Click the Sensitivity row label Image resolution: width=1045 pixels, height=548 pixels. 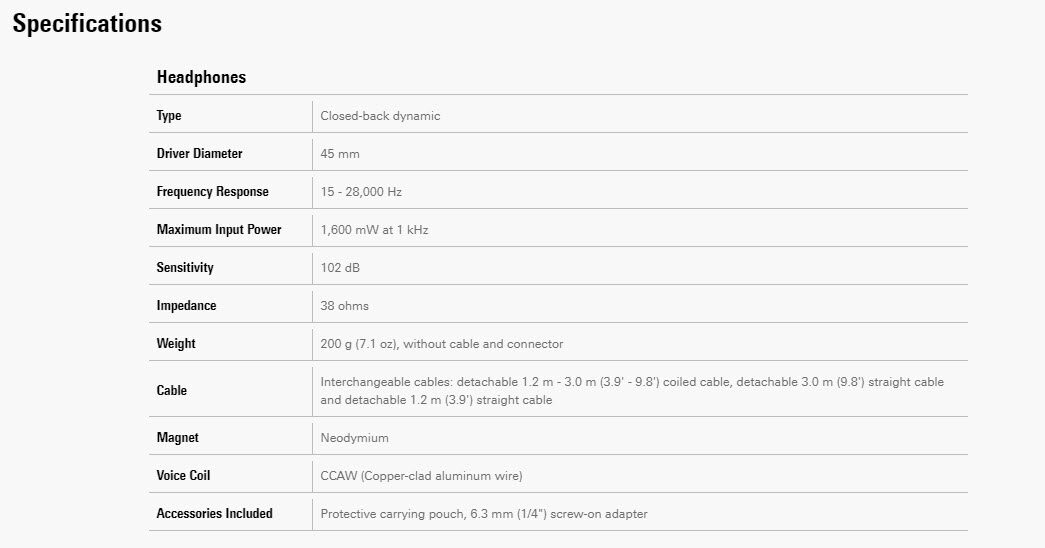[185, 268]
